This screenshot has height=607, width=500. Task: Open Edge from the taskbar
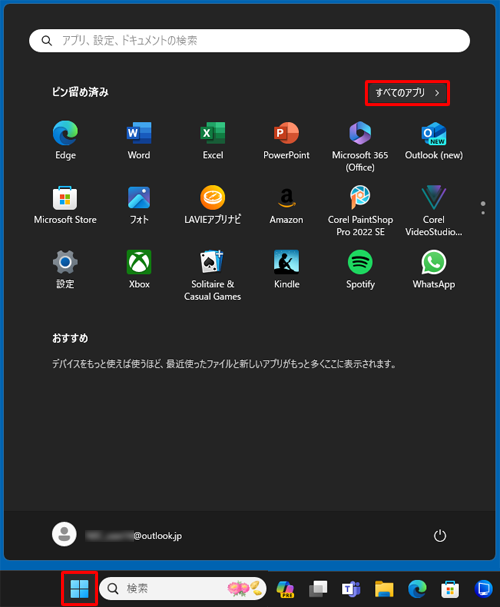click(x=417, y=589)
